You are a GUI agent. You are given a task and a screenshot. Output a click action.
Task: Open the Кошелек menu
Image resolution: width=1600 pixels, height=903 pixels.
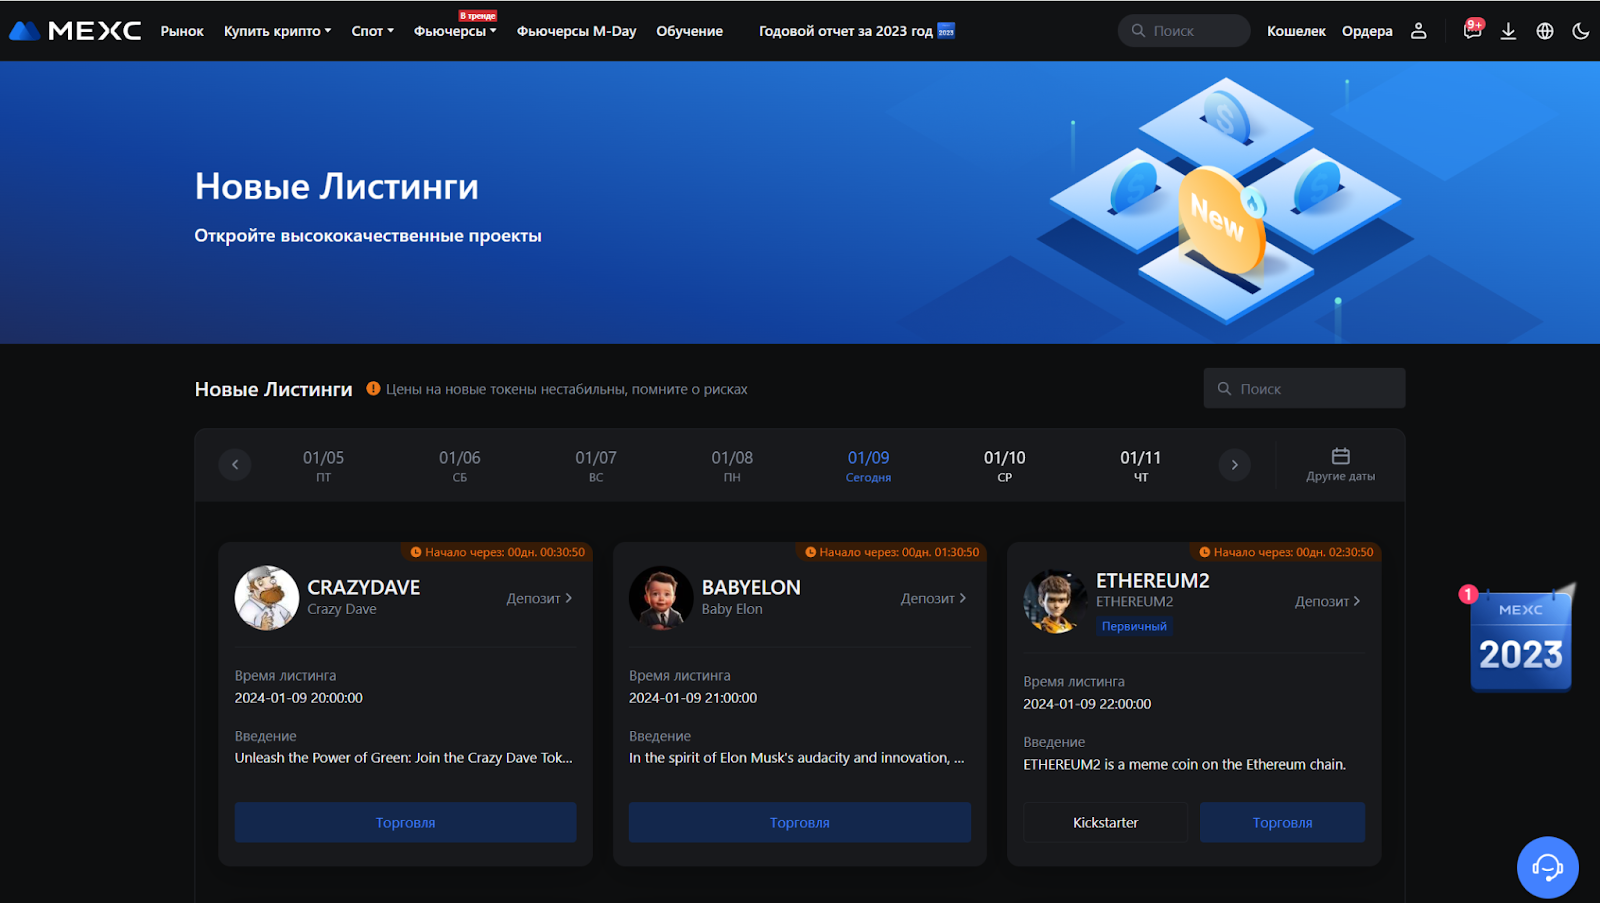[x=1296, y=31]
